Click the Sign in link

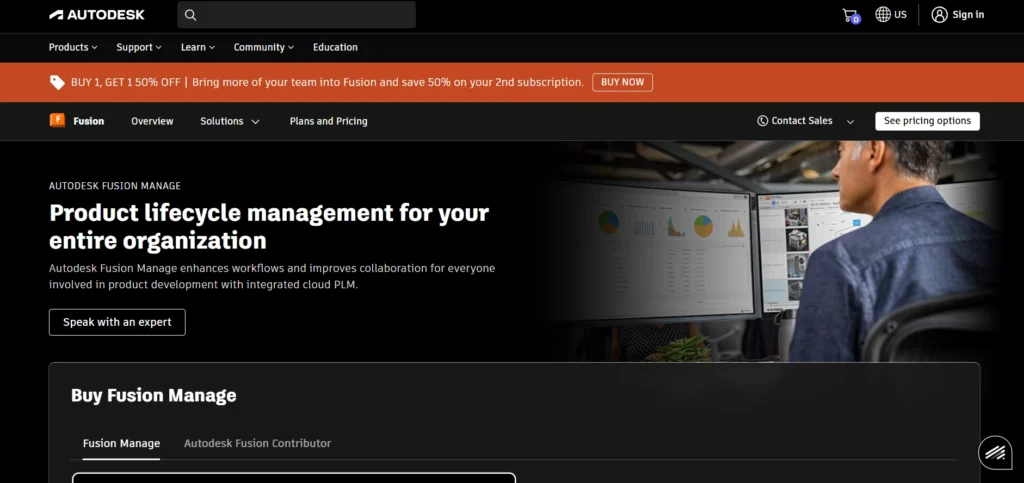[x=968, y=14]
